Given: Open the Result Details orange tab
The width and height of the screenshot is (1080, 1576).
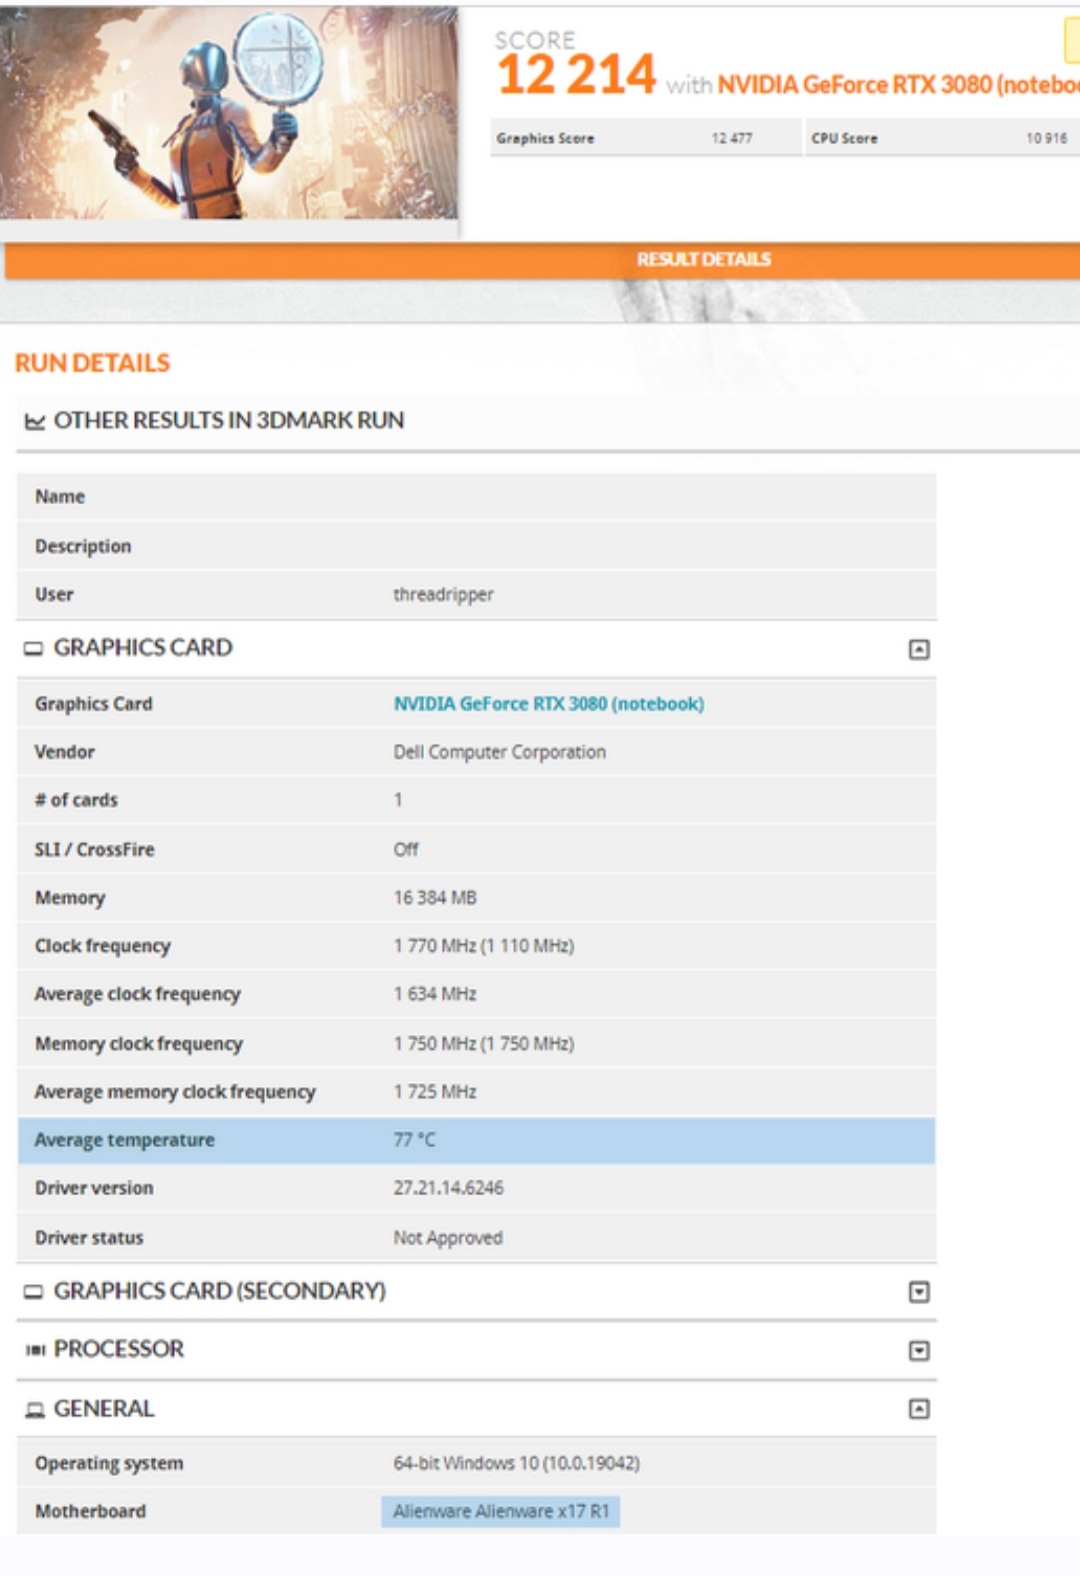Looking at the screenshot, I should point(703,260).
